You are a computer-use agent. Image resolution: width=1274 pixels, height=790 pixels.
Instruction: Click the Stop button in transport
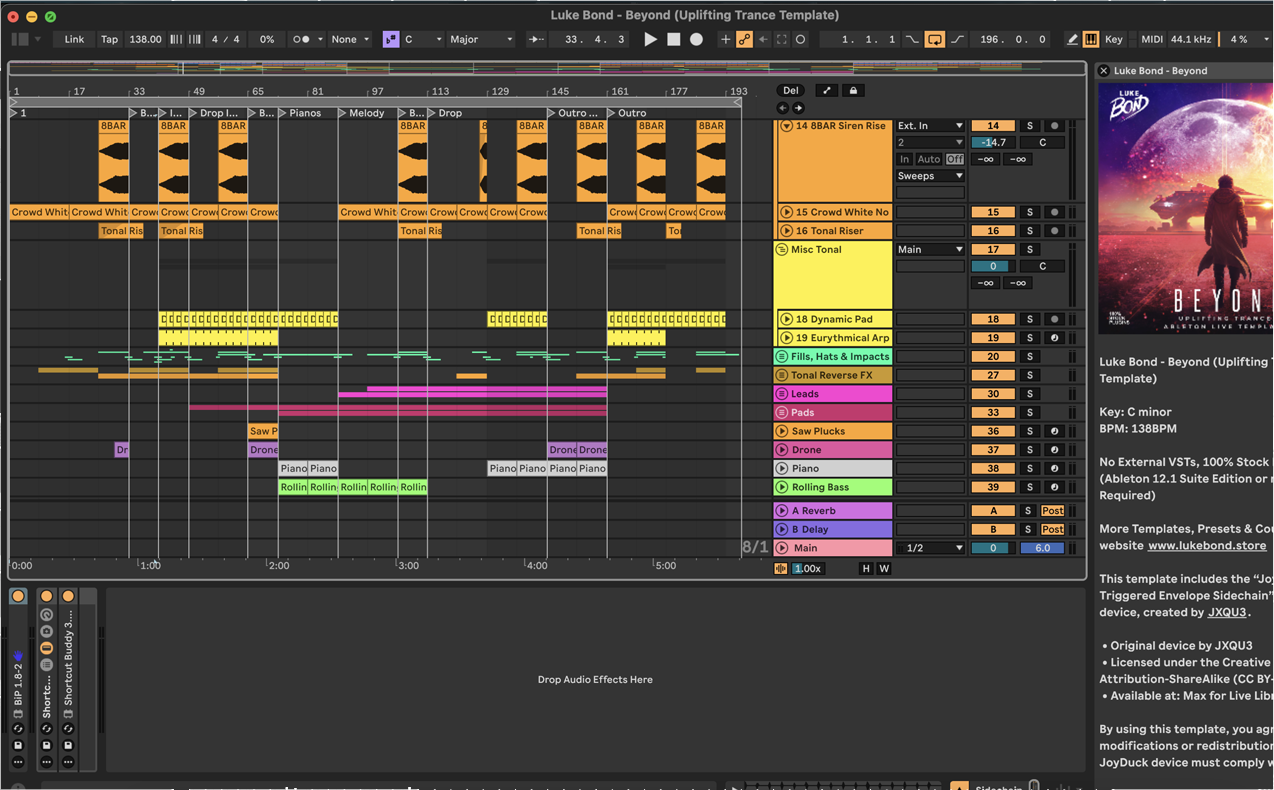point(673,39)
